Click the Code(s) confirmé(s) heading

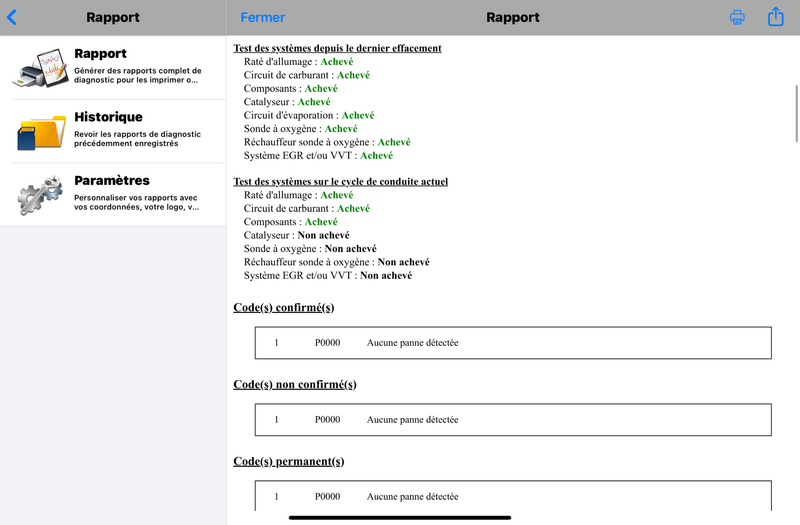284,308
